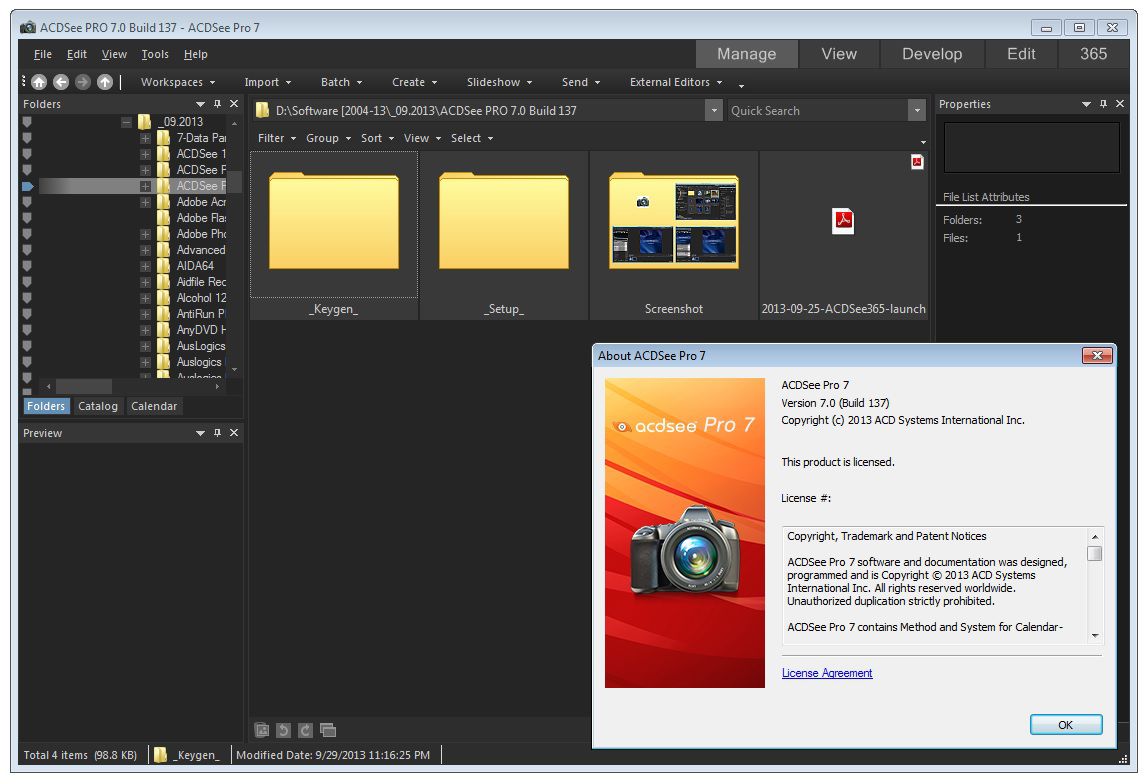The image size is (1148, 784).
Task: Toggle the Easy-Select marker for Adobe Fla
Action: pyautogui.click(x=27, y=218)
